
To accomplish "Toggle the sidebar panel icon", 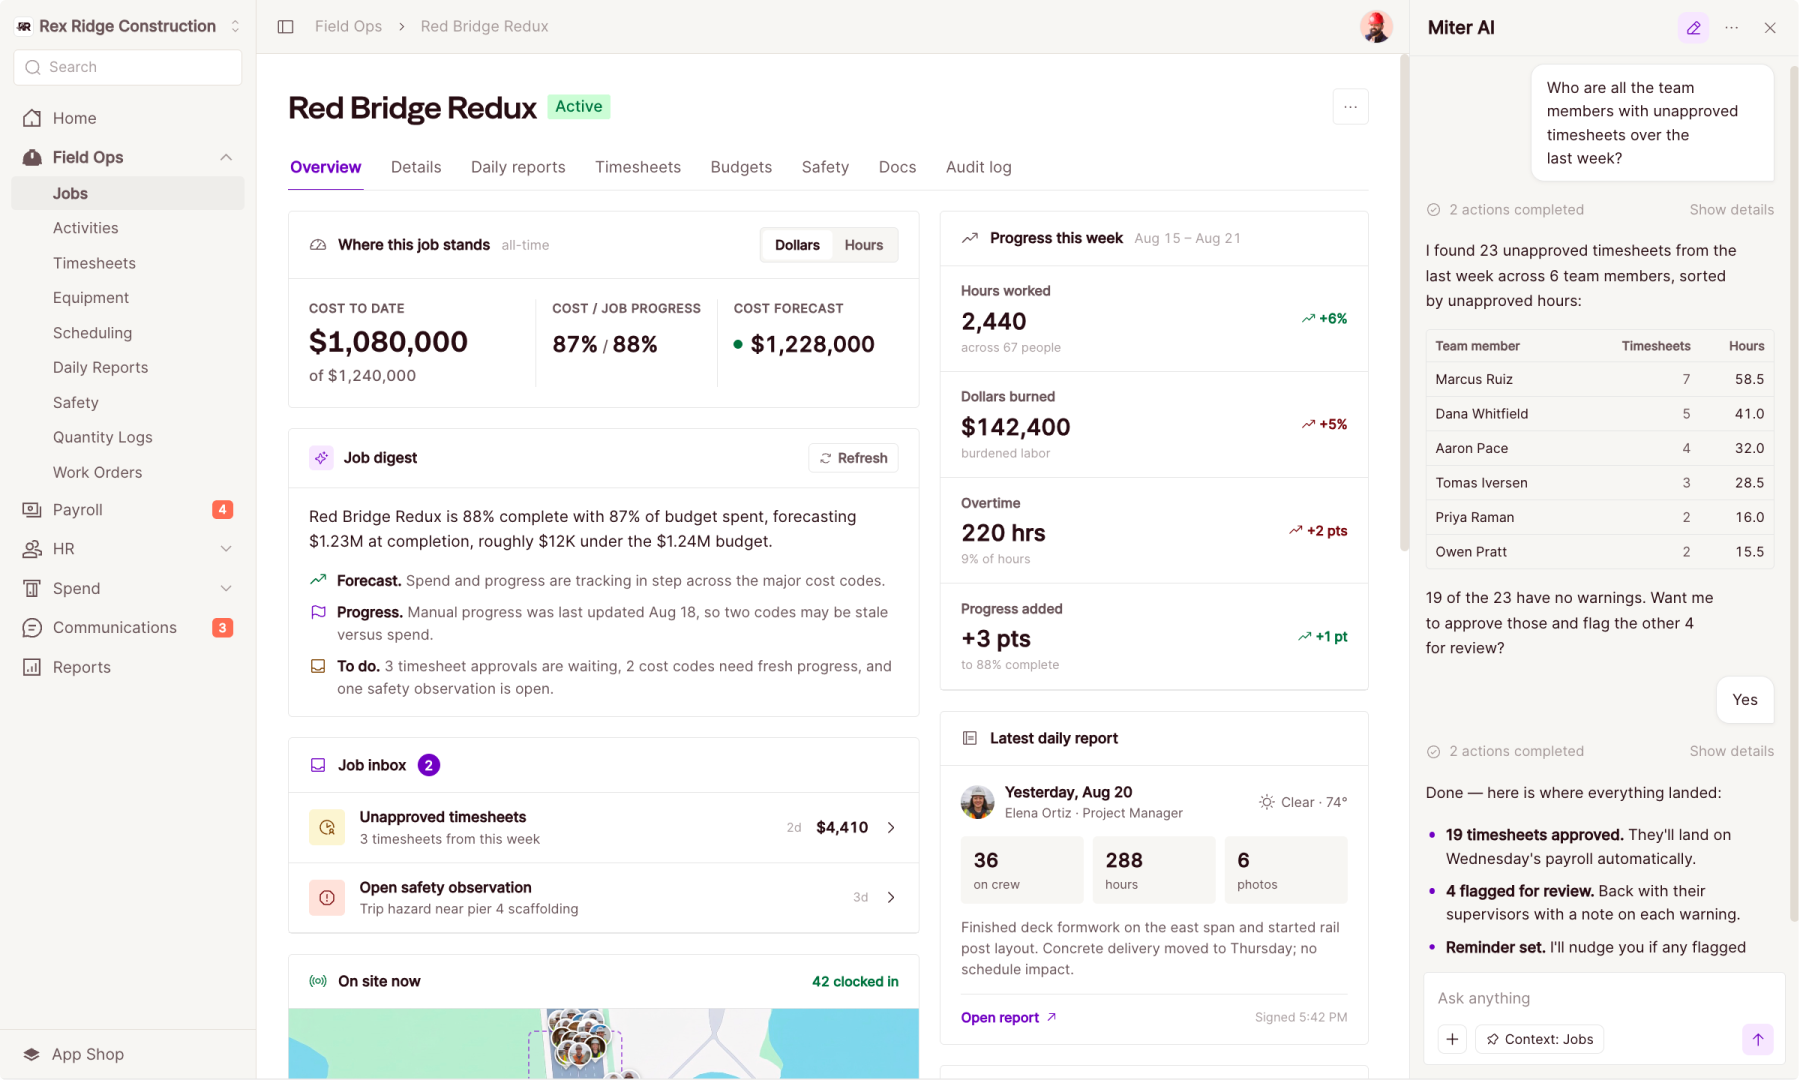I will (285, 27).
